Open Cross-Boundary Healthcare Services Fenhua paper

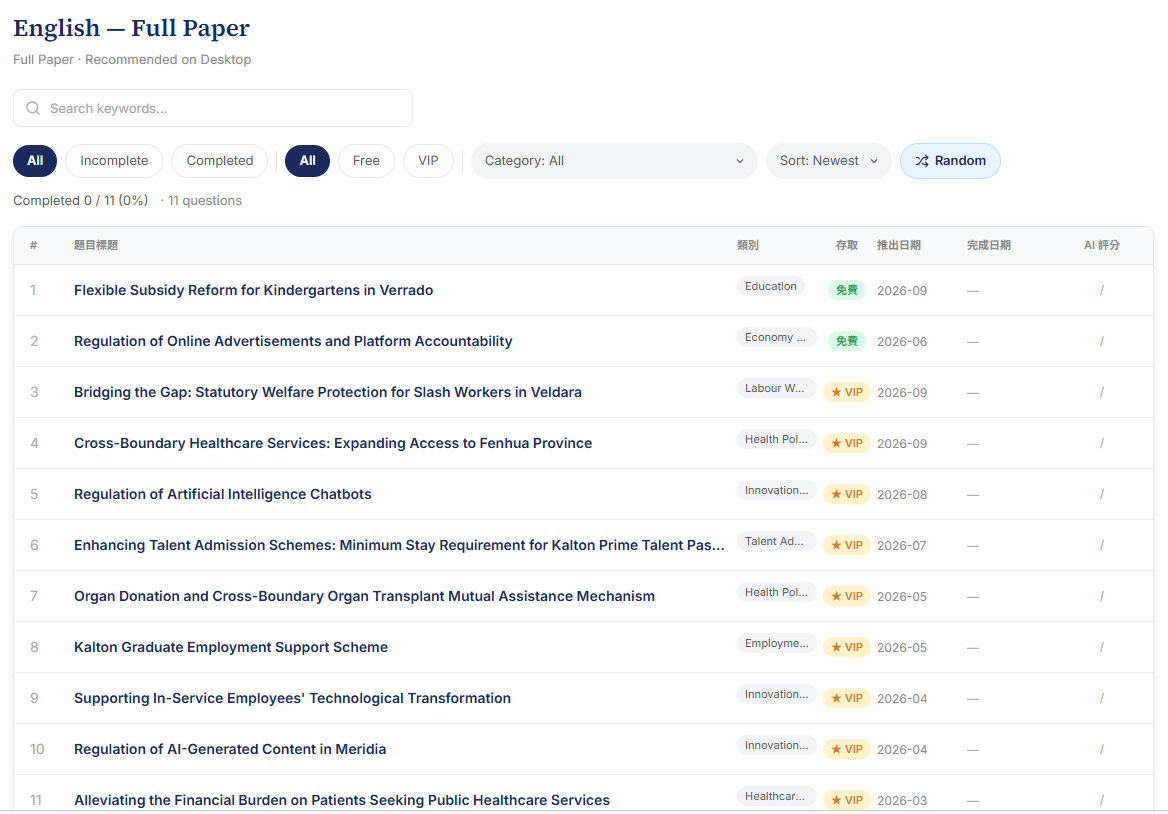click(333, 443)
